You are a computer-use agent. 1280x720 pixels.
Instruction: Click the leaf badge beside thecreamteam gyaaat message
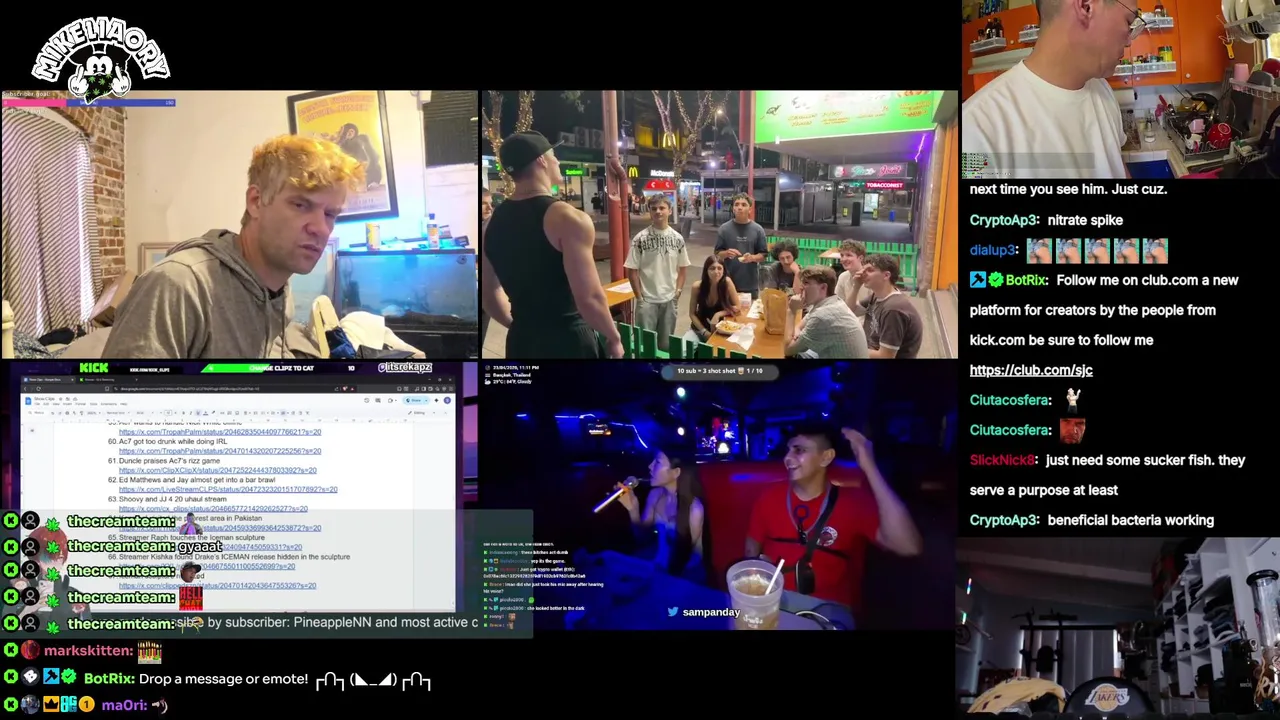coord(52,547)
